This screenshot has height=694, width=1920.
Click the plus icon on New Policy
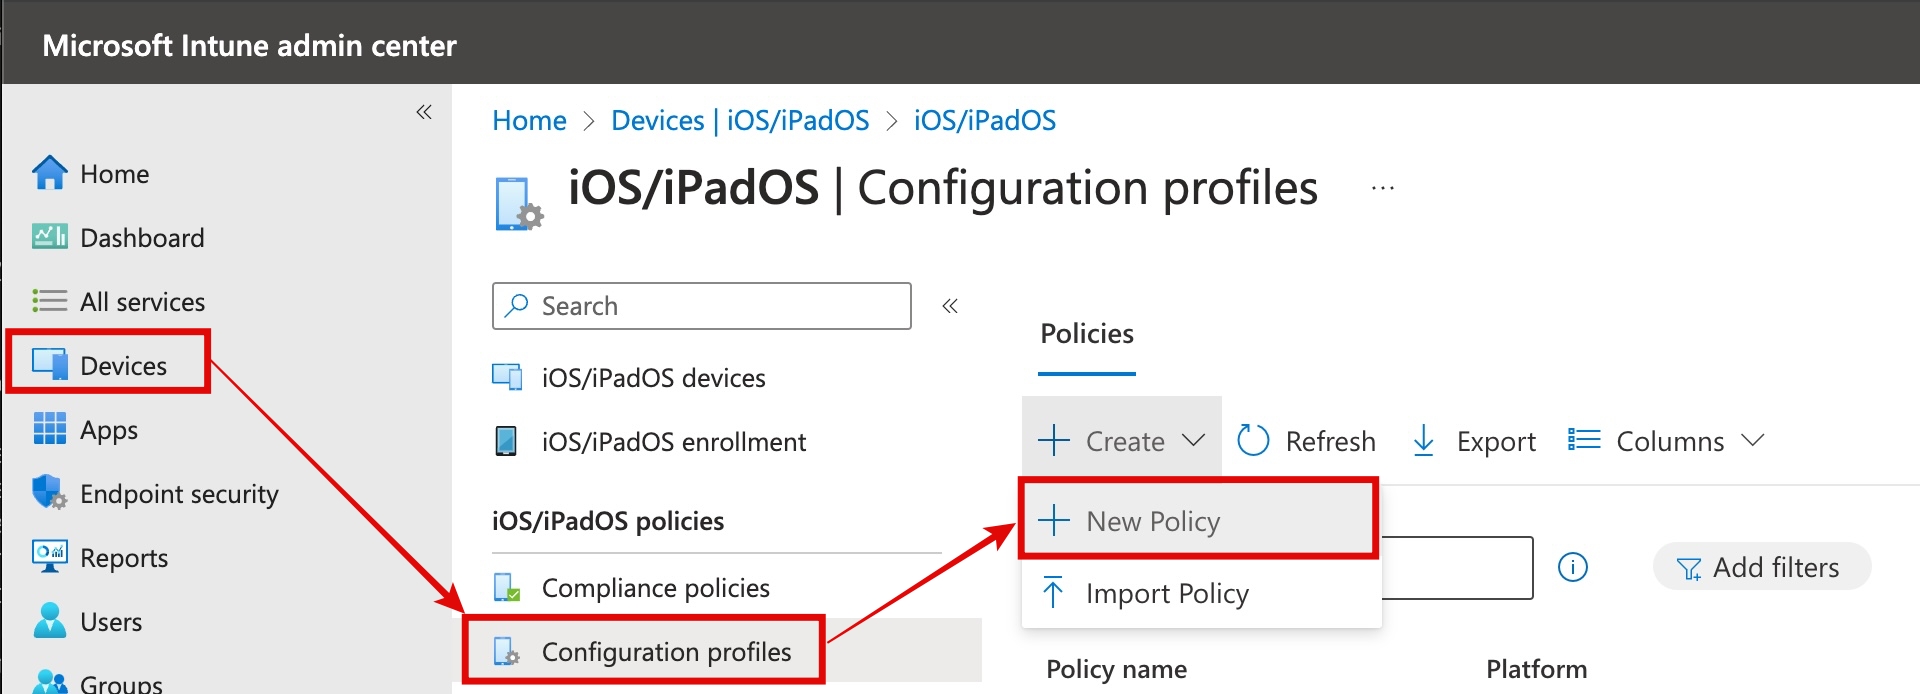[x=1054, y=520]
